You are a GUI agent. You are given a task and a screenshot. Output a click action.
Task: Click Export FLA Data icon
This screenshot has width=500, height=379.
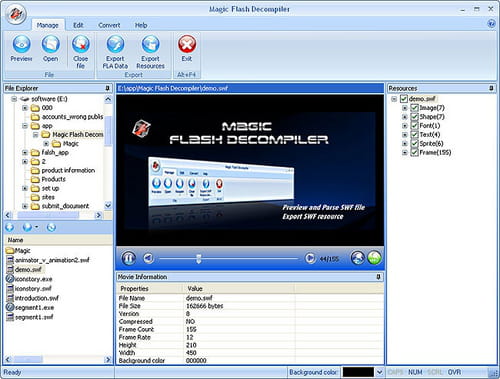[x=115, y=44]
